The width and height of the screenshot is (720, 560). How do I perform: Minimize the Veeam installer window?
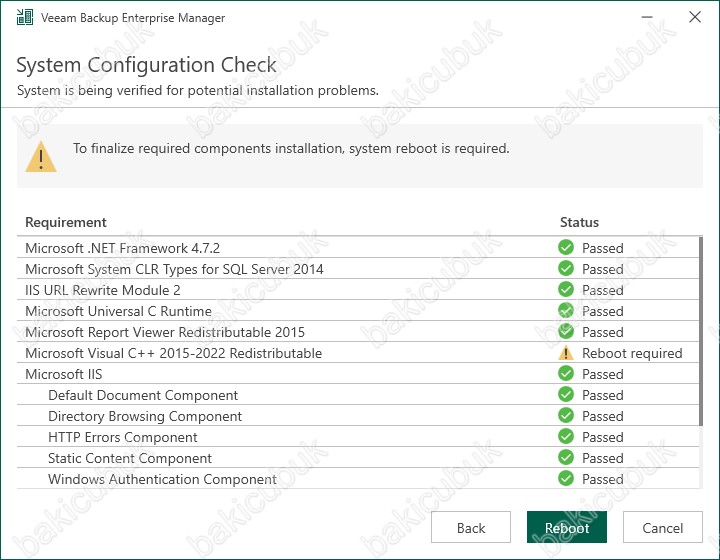647,17
